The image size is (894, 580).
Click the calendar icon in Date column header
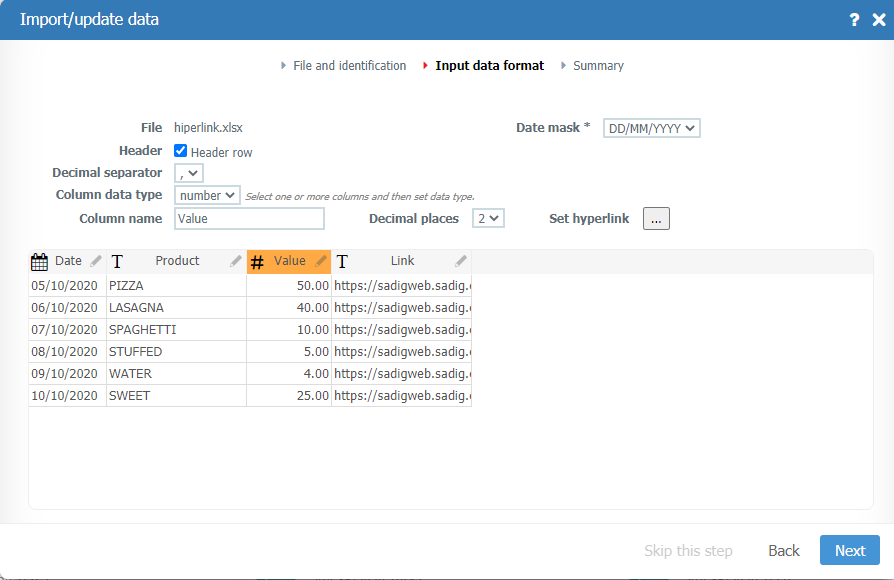tap(40, 262)
